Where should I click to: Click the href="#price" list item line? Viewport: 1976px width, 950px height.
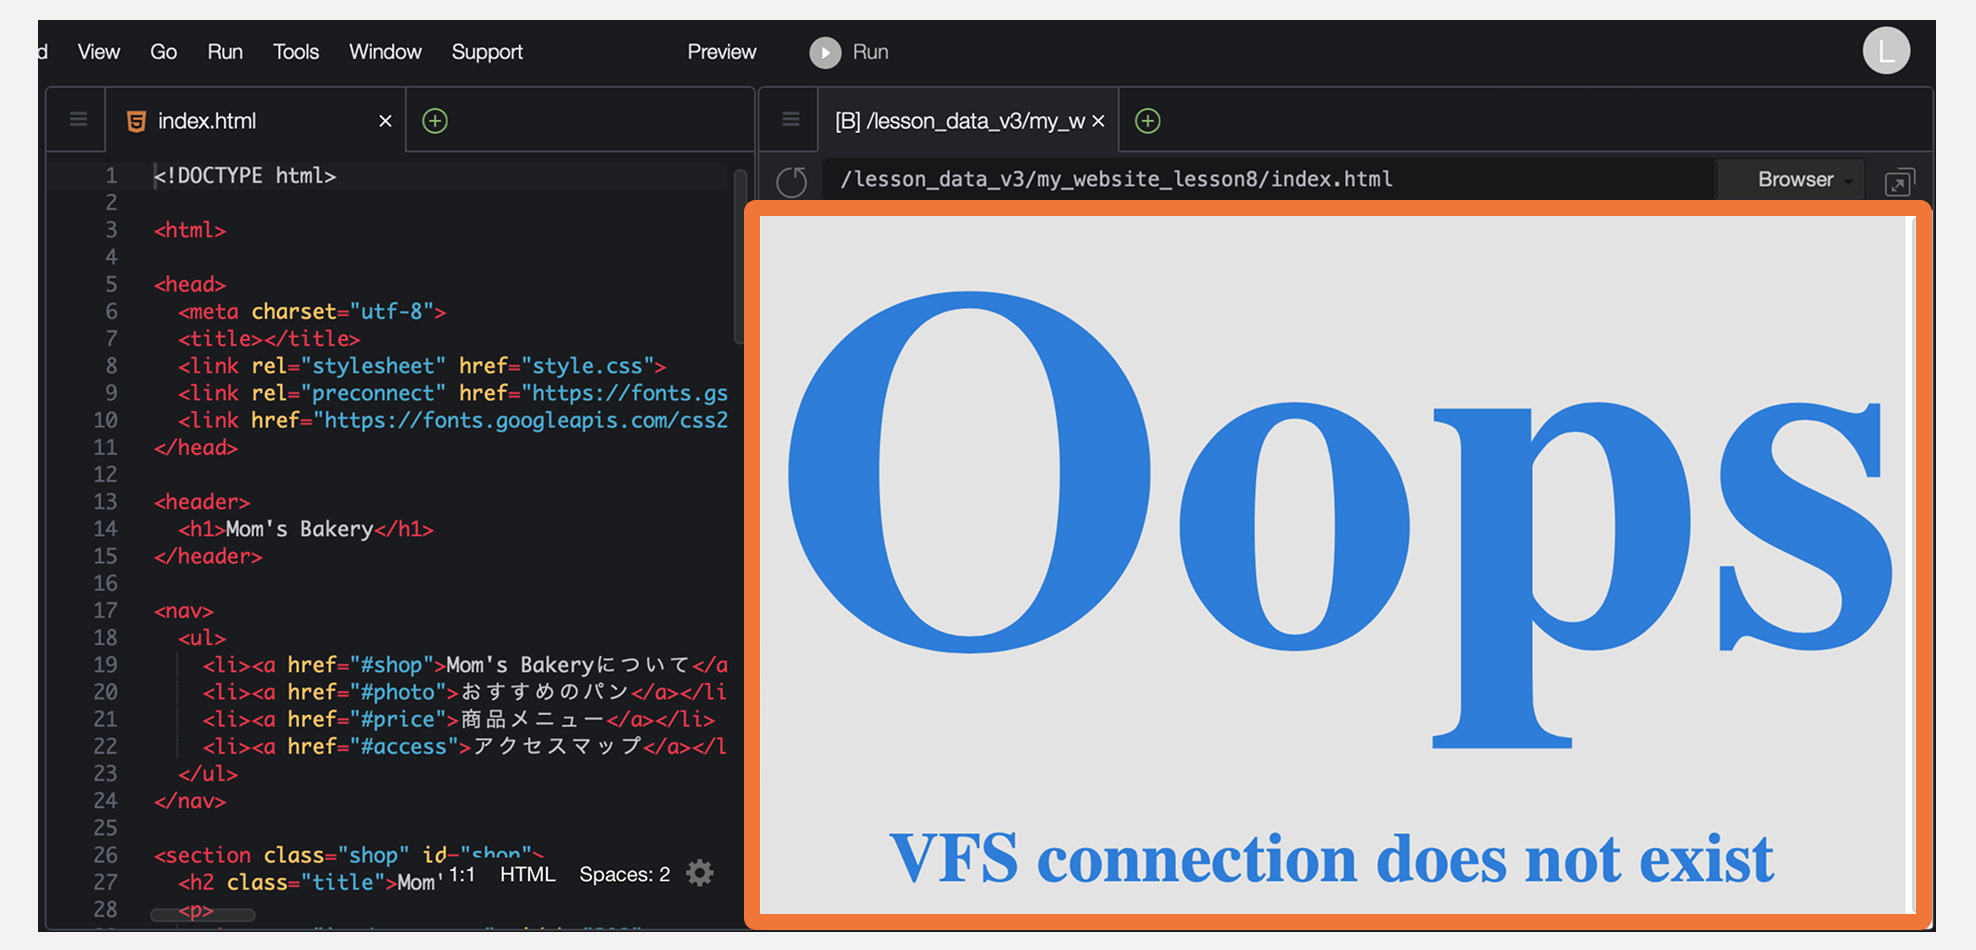[459, 719]
